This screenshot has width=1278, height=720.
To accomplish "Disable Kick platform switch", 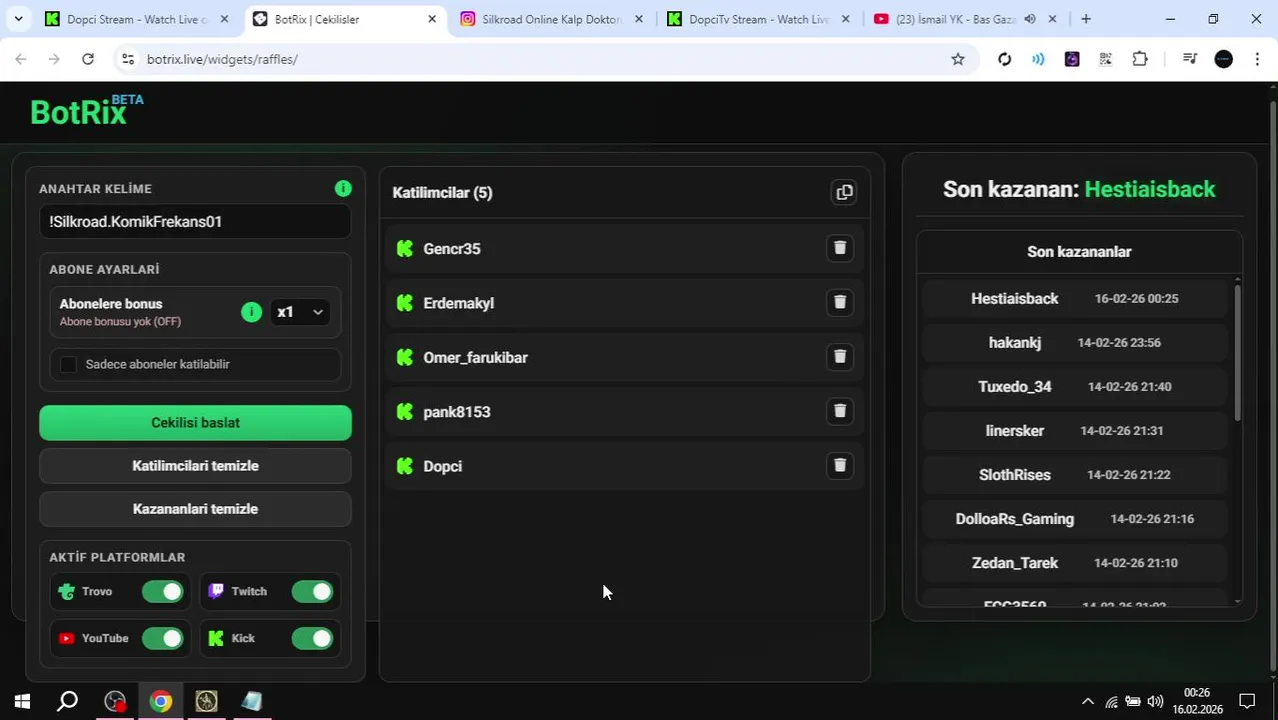I will [x=312, y=638].
